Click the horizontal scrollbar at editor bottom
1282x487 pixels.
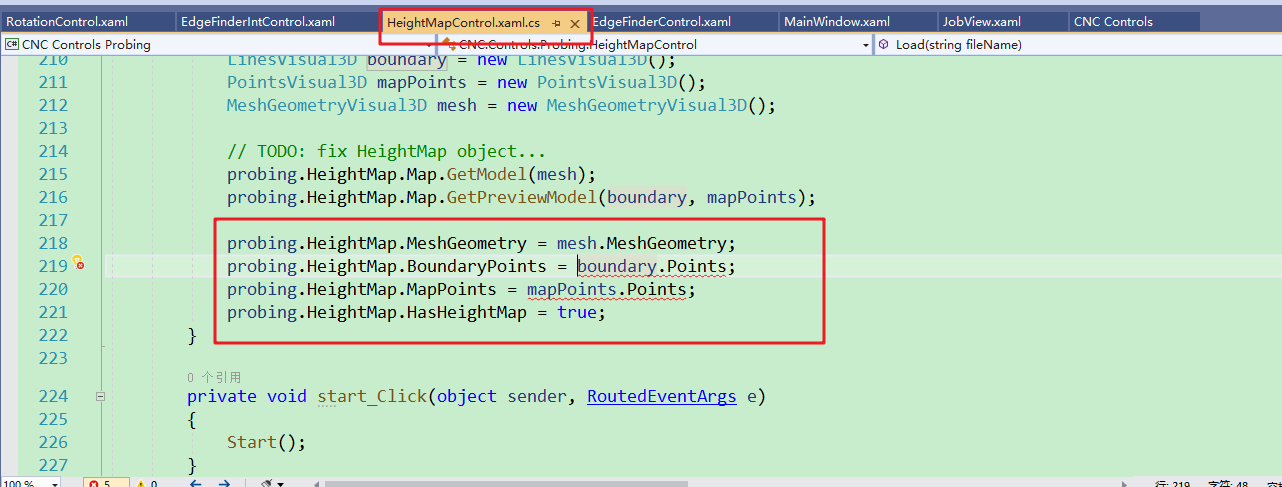click(x=700, y=484)
